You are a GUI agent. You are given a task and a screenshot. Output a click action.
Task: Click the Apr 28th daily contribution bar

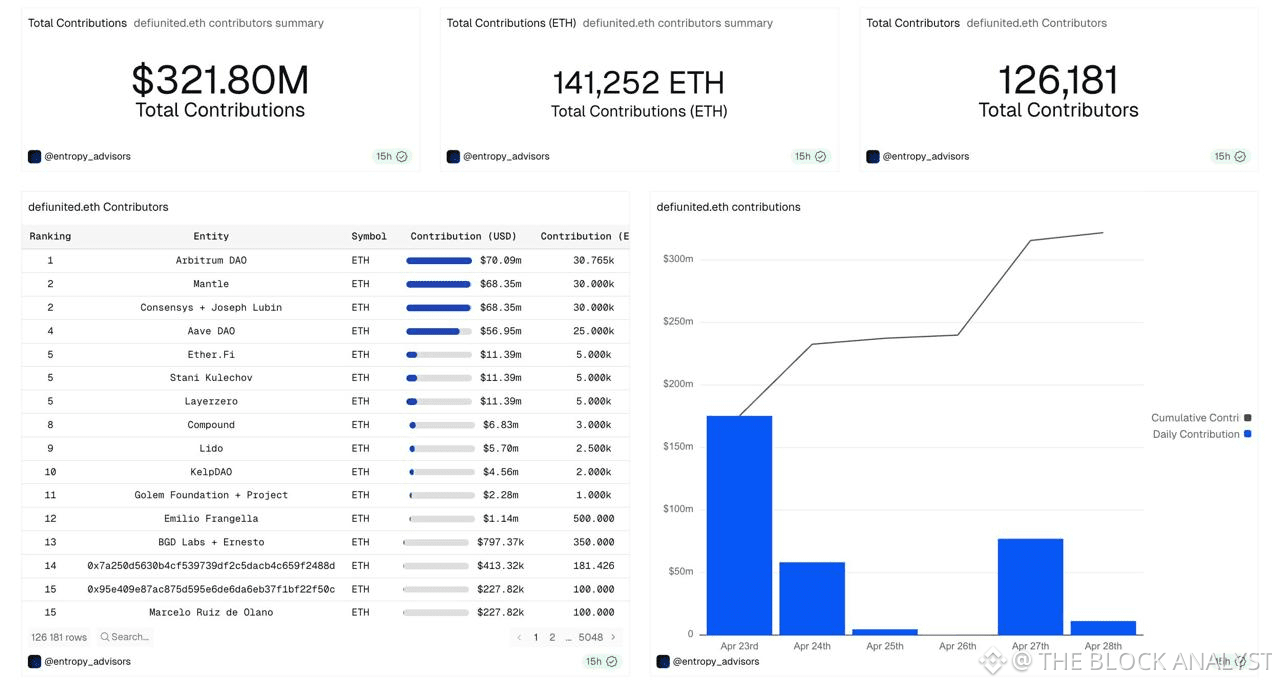point(1103,628)
